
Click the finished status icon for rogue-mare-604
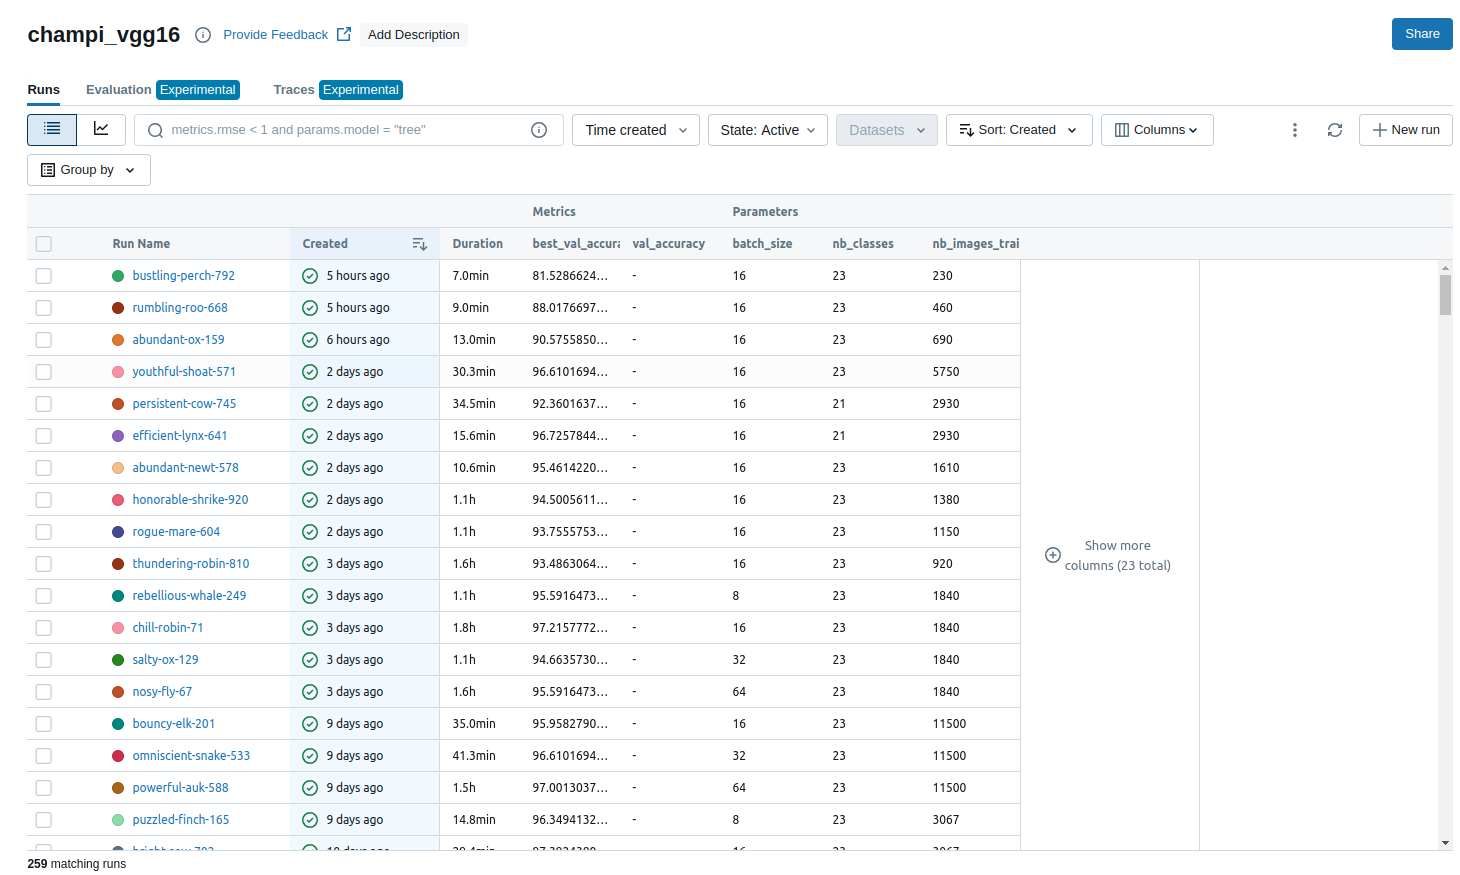[x=310, y=532]
